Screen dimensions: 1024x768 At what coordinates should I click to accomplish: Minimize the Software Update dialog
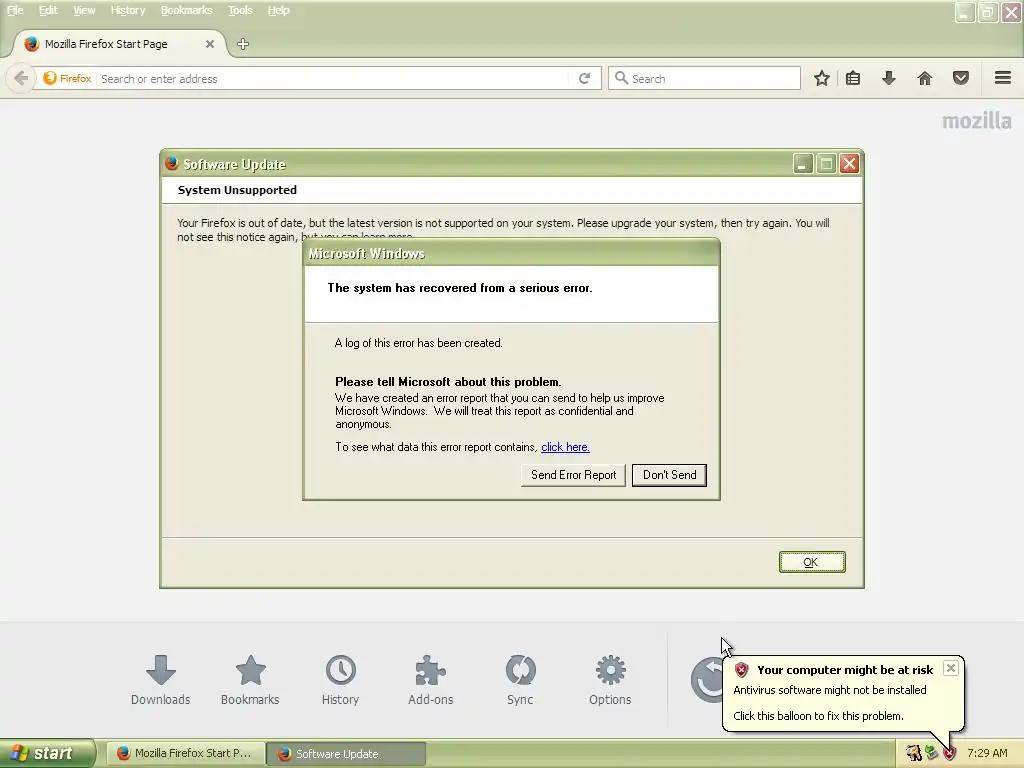tap(803, 164)
